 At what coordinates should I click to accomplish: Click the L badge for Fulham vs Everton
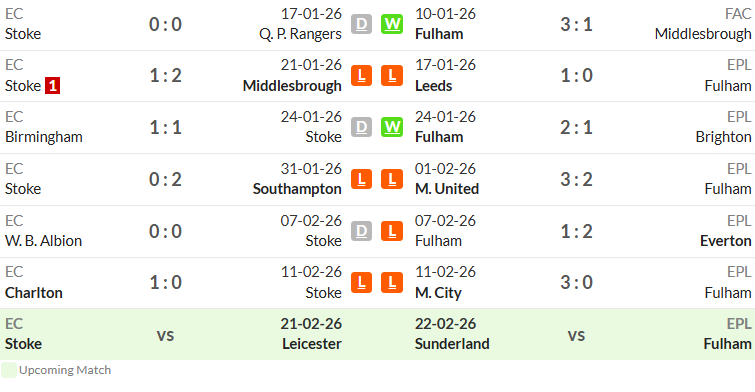(x=392, y=231)
